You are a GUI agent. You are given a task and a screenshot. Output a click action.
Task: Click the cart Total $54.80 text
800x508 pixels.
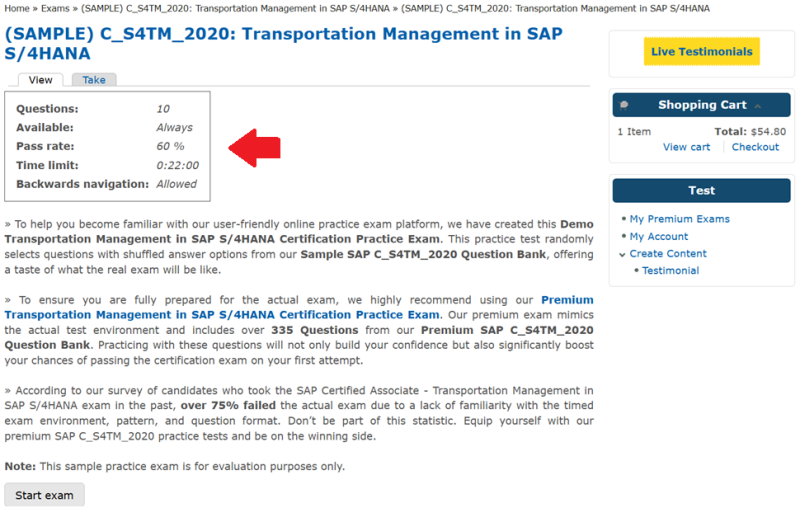click(x=750, y=132)
